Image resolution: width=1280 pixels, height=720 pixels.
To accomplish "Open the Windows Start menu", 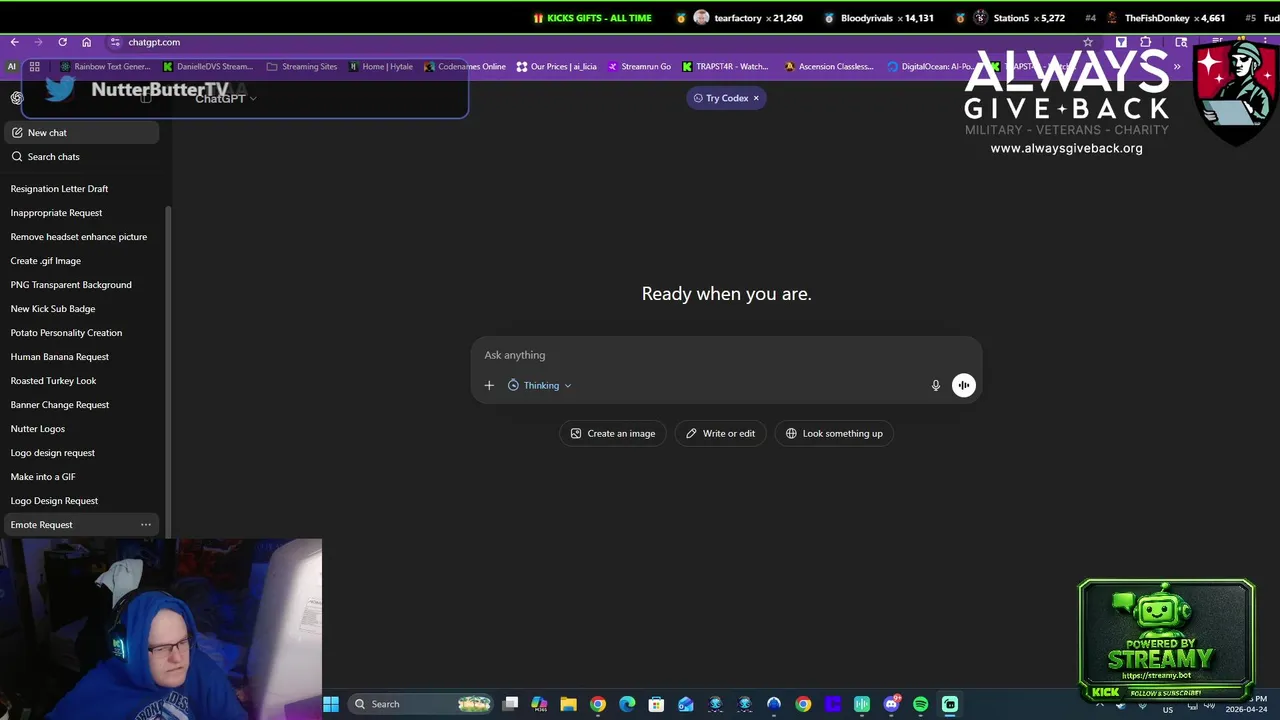I will [330, 704].
